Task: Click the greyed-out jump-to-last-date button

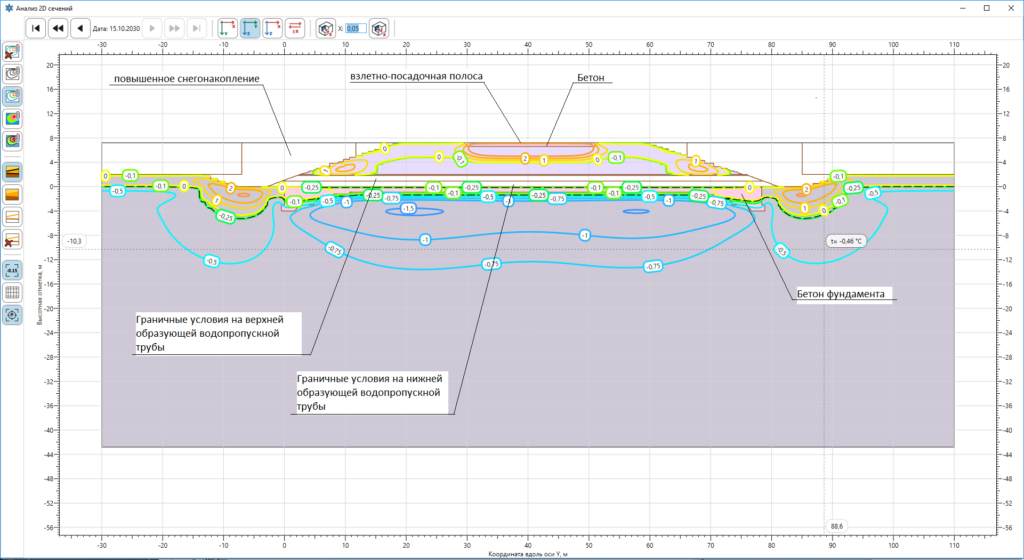Action: [x=197, y=28]
